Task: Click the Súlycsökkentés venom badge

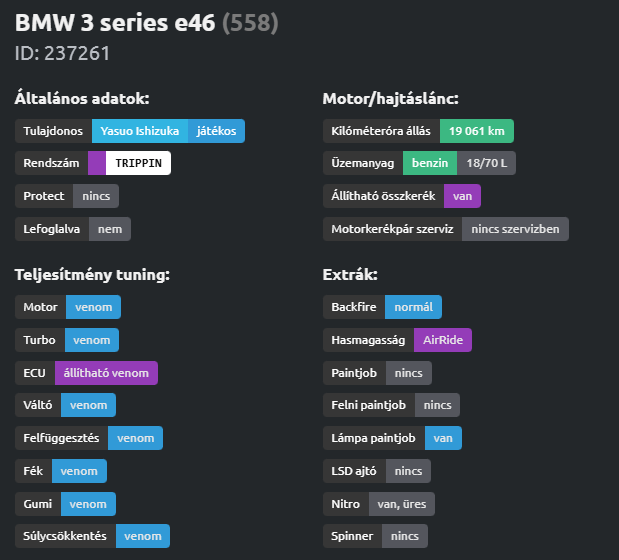Action: pyautogui.click(x=143, y=536)
